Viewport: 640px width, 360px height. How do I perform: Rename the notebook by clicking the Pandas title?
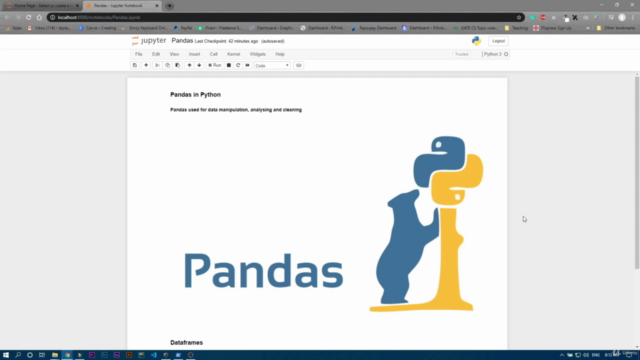click(x=182, y=41)
